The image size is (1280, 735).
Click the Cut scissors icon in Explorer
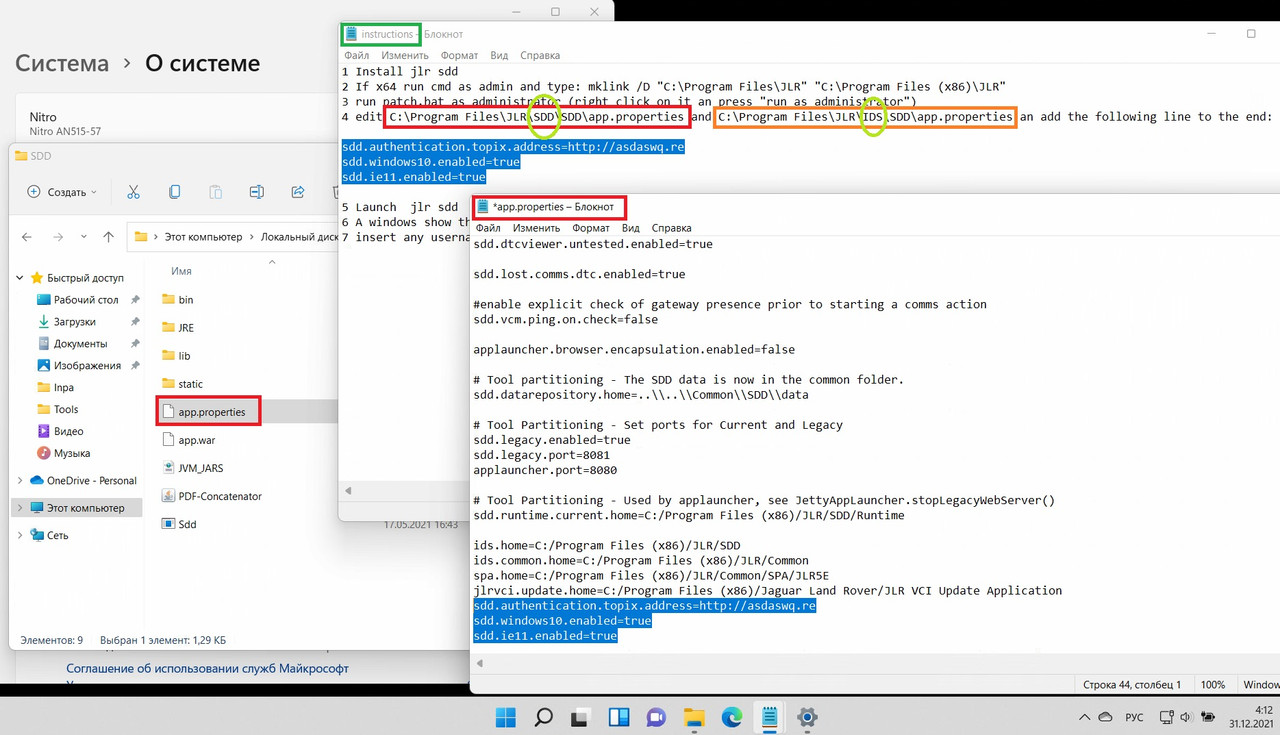(133, 192)
